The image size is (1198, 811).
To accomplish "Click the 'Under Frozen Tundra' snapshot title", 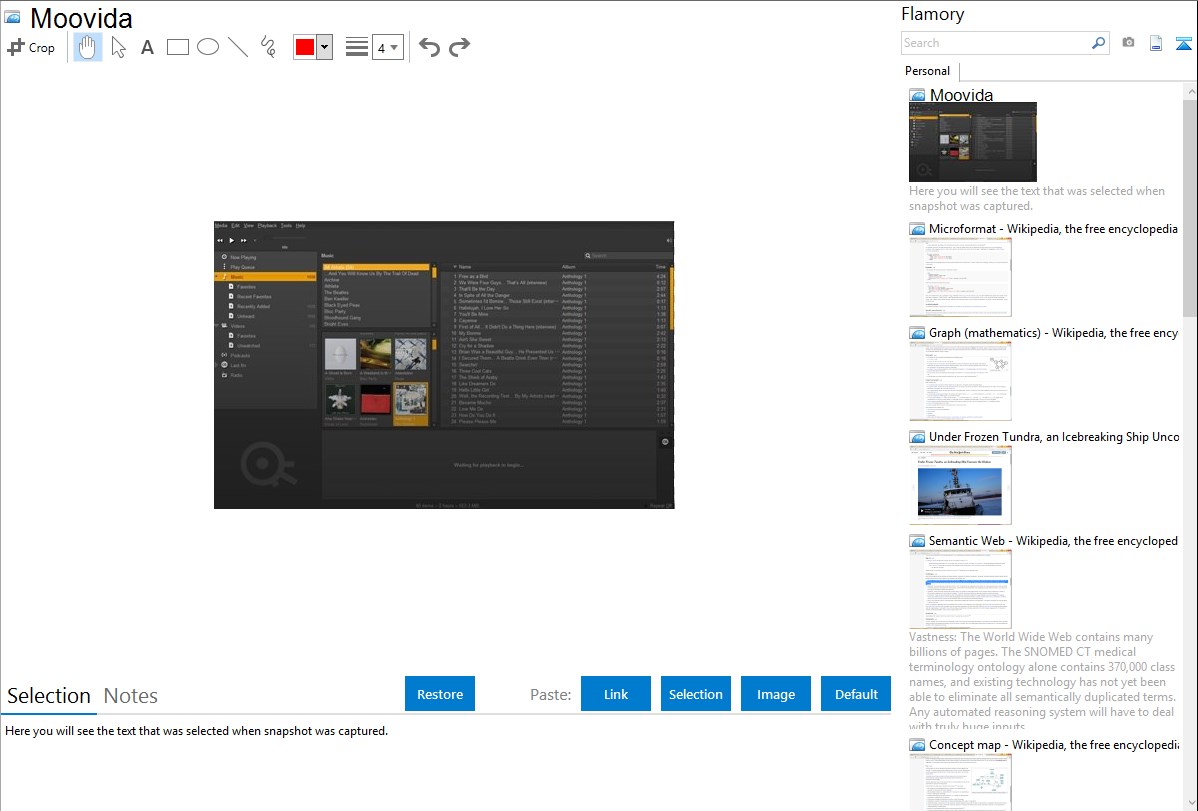I will 1054,436.
